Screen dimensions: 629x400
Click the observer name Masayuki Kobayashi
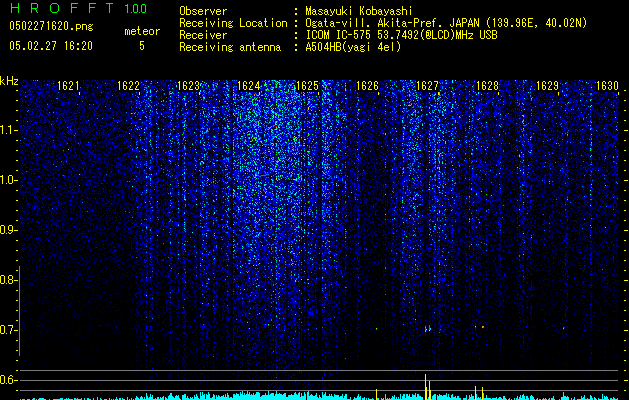click(359, 11)
